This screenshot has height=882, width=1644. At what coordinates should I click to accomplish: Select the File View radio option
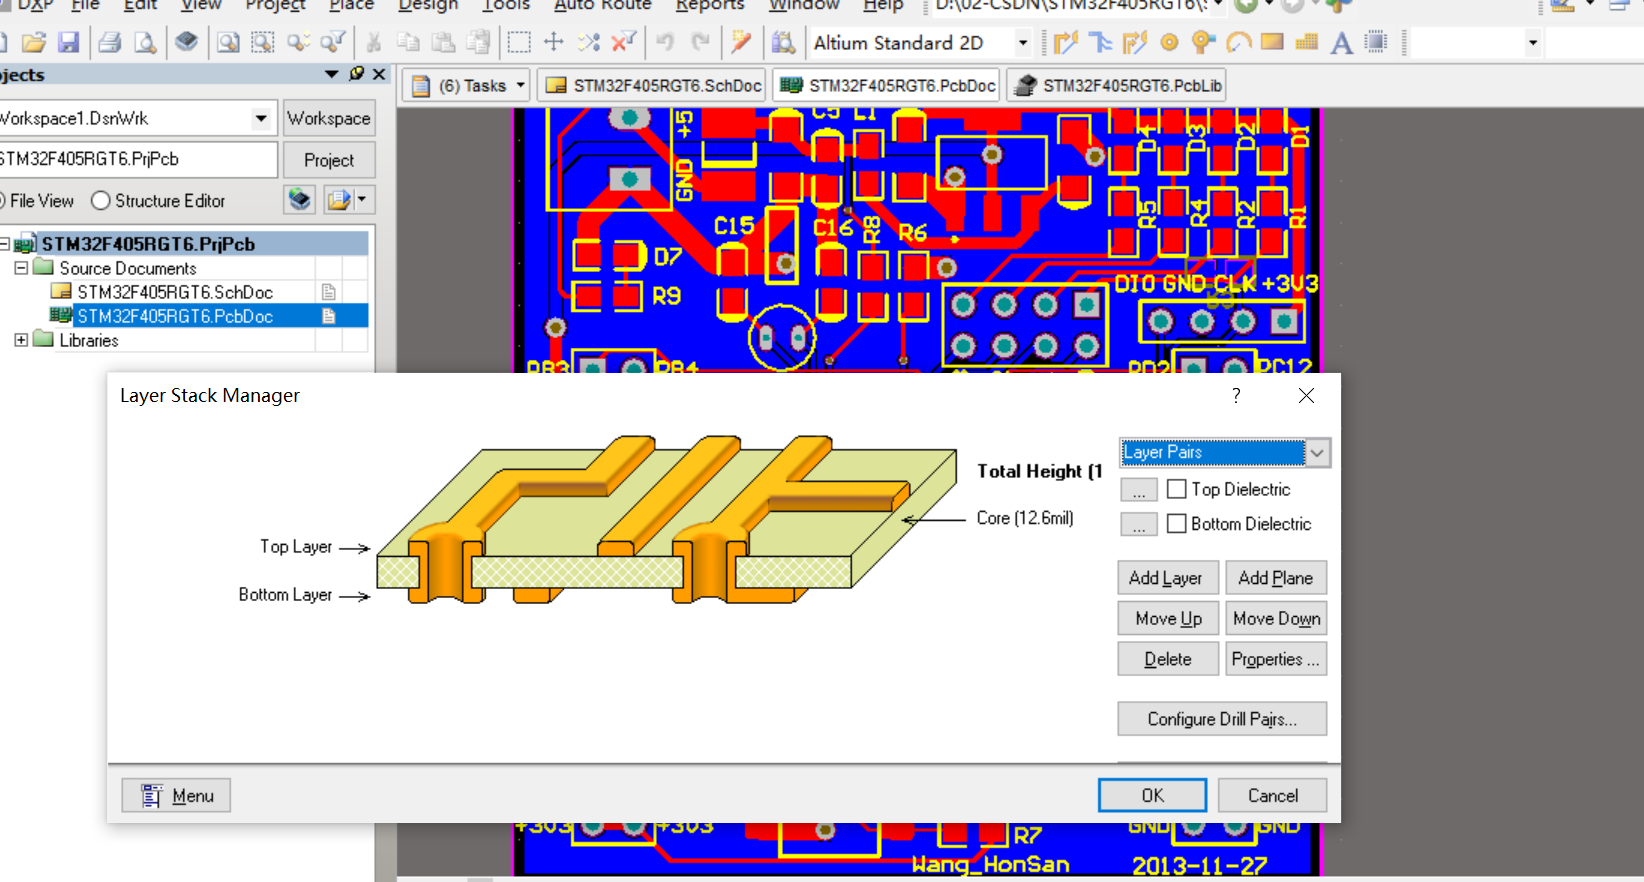[37, 201]
